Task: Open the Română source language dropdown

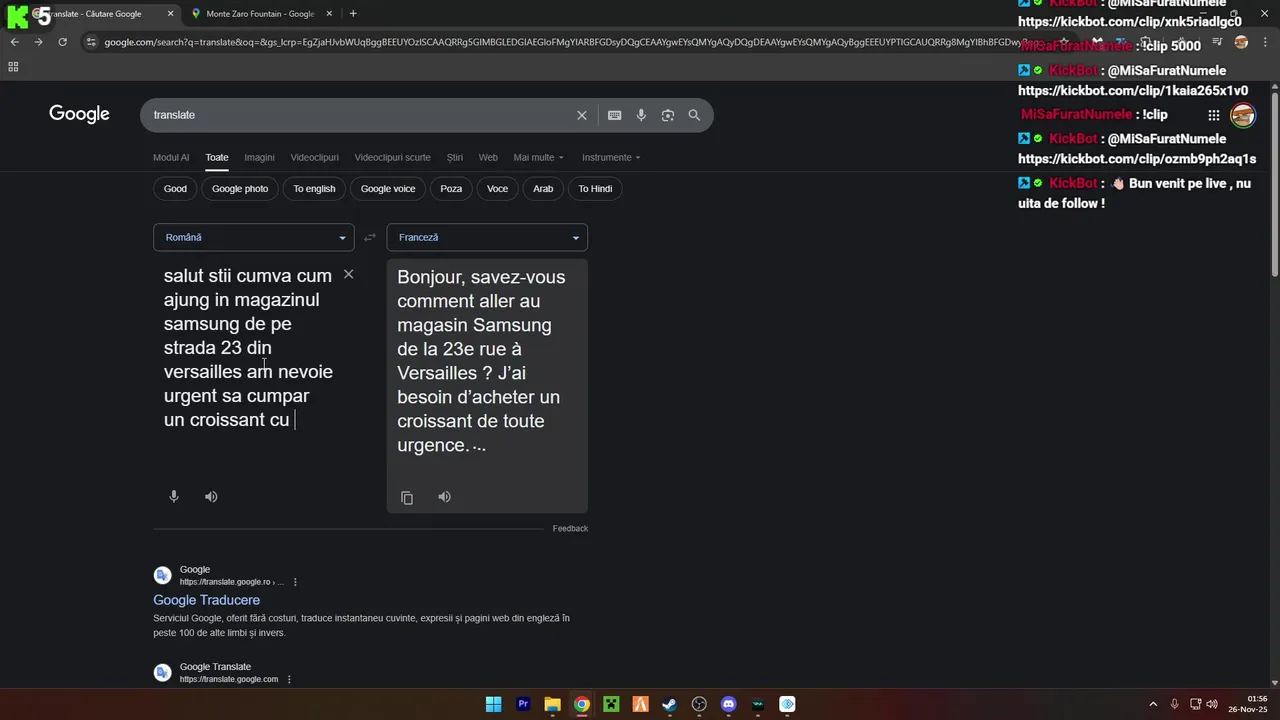Action: [253, 237]
